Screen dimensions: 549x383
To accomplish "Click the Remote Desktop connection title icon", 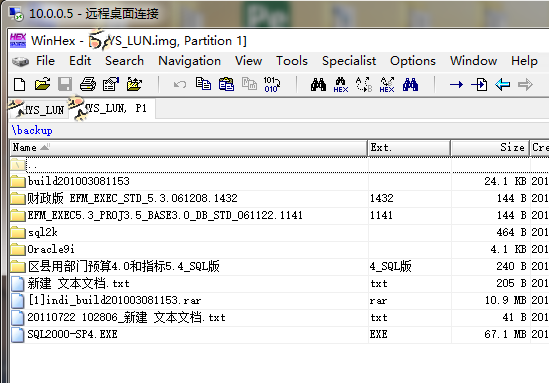I will [16, 13].
